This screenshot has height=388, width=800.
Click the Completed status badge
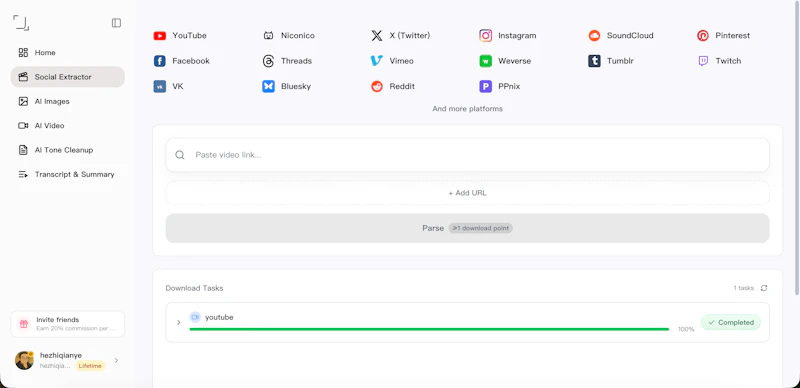(x=731, y=323)
